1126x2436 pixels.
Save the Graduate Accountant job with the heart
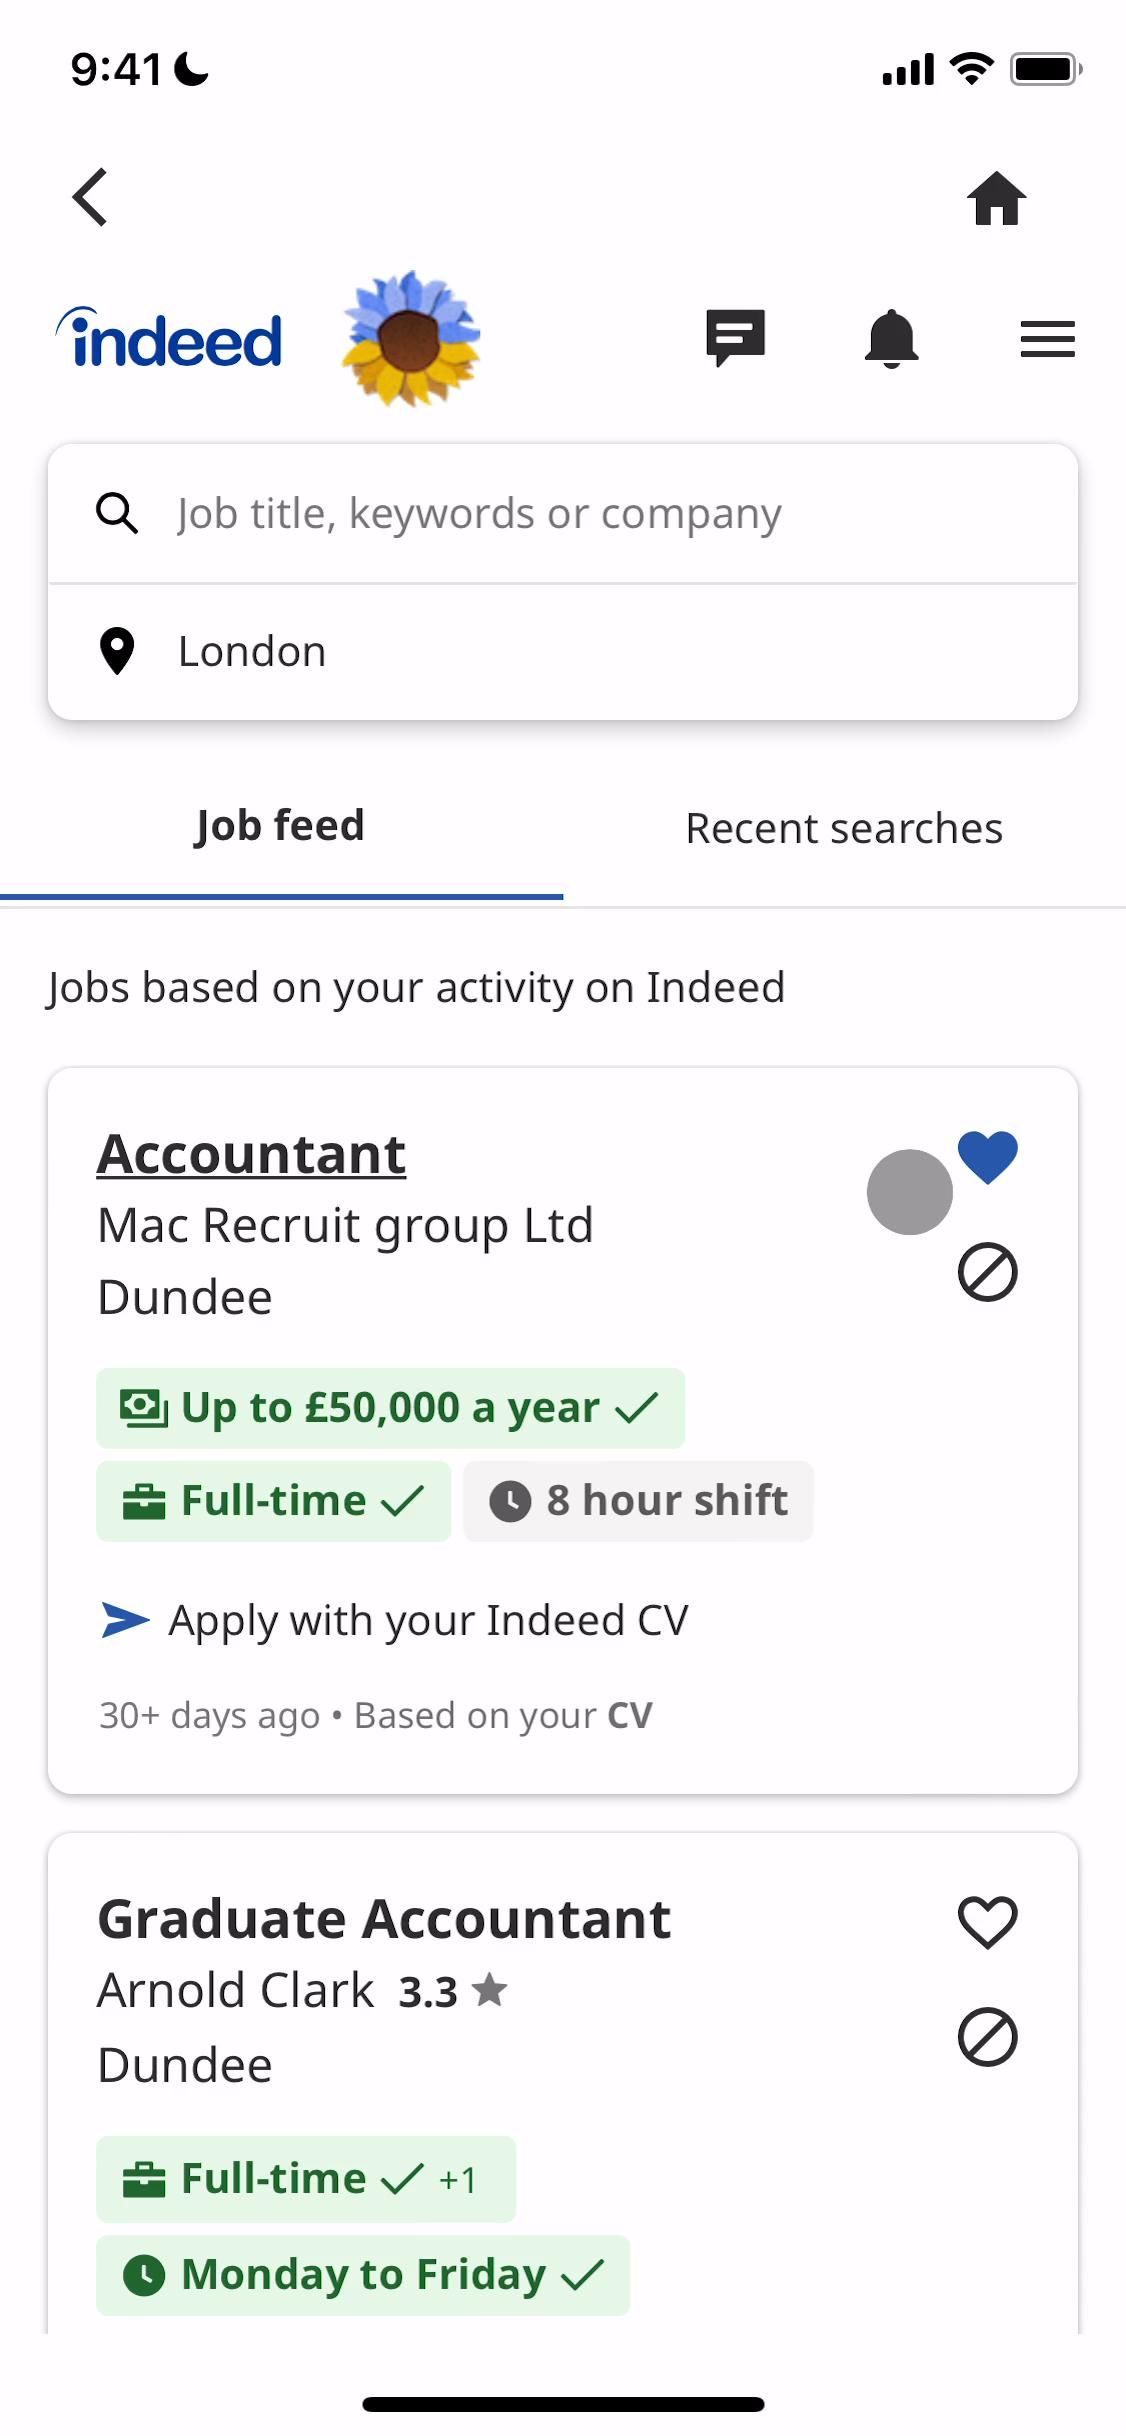(x=987, y=1922)
